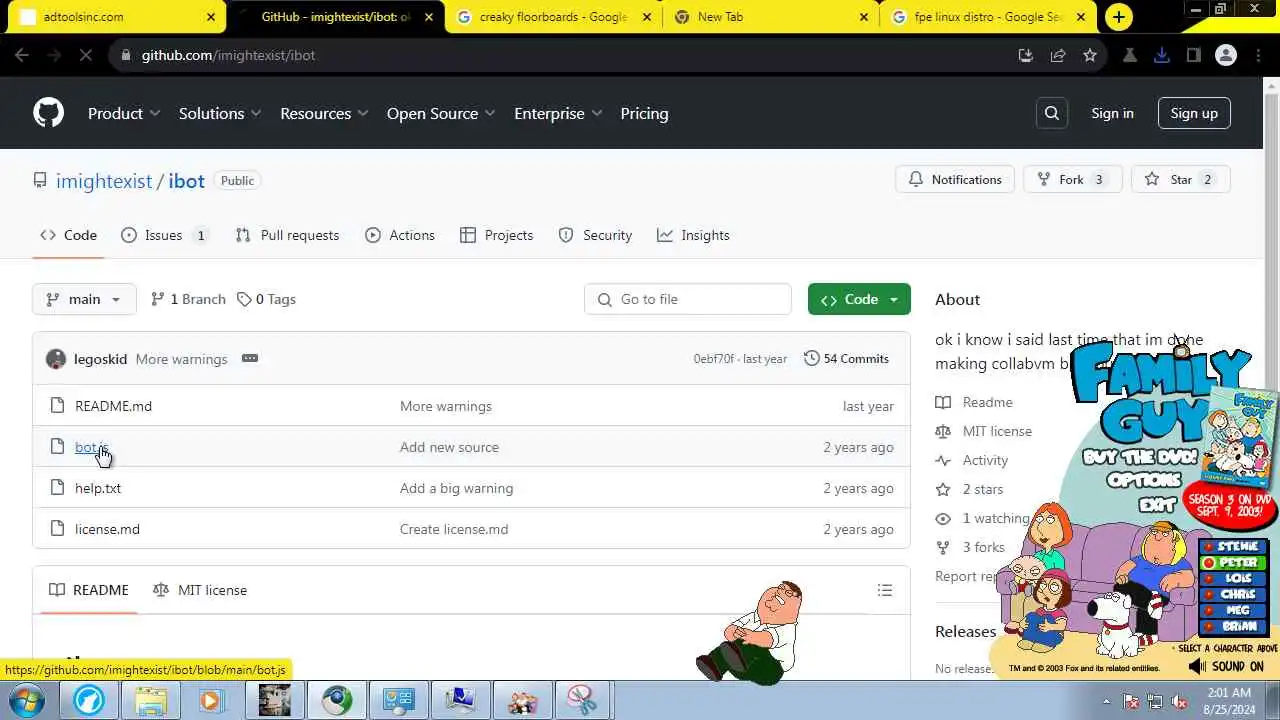Star the repository with Star button
The image size is (1280, 720).
(x=1181, y=179)
